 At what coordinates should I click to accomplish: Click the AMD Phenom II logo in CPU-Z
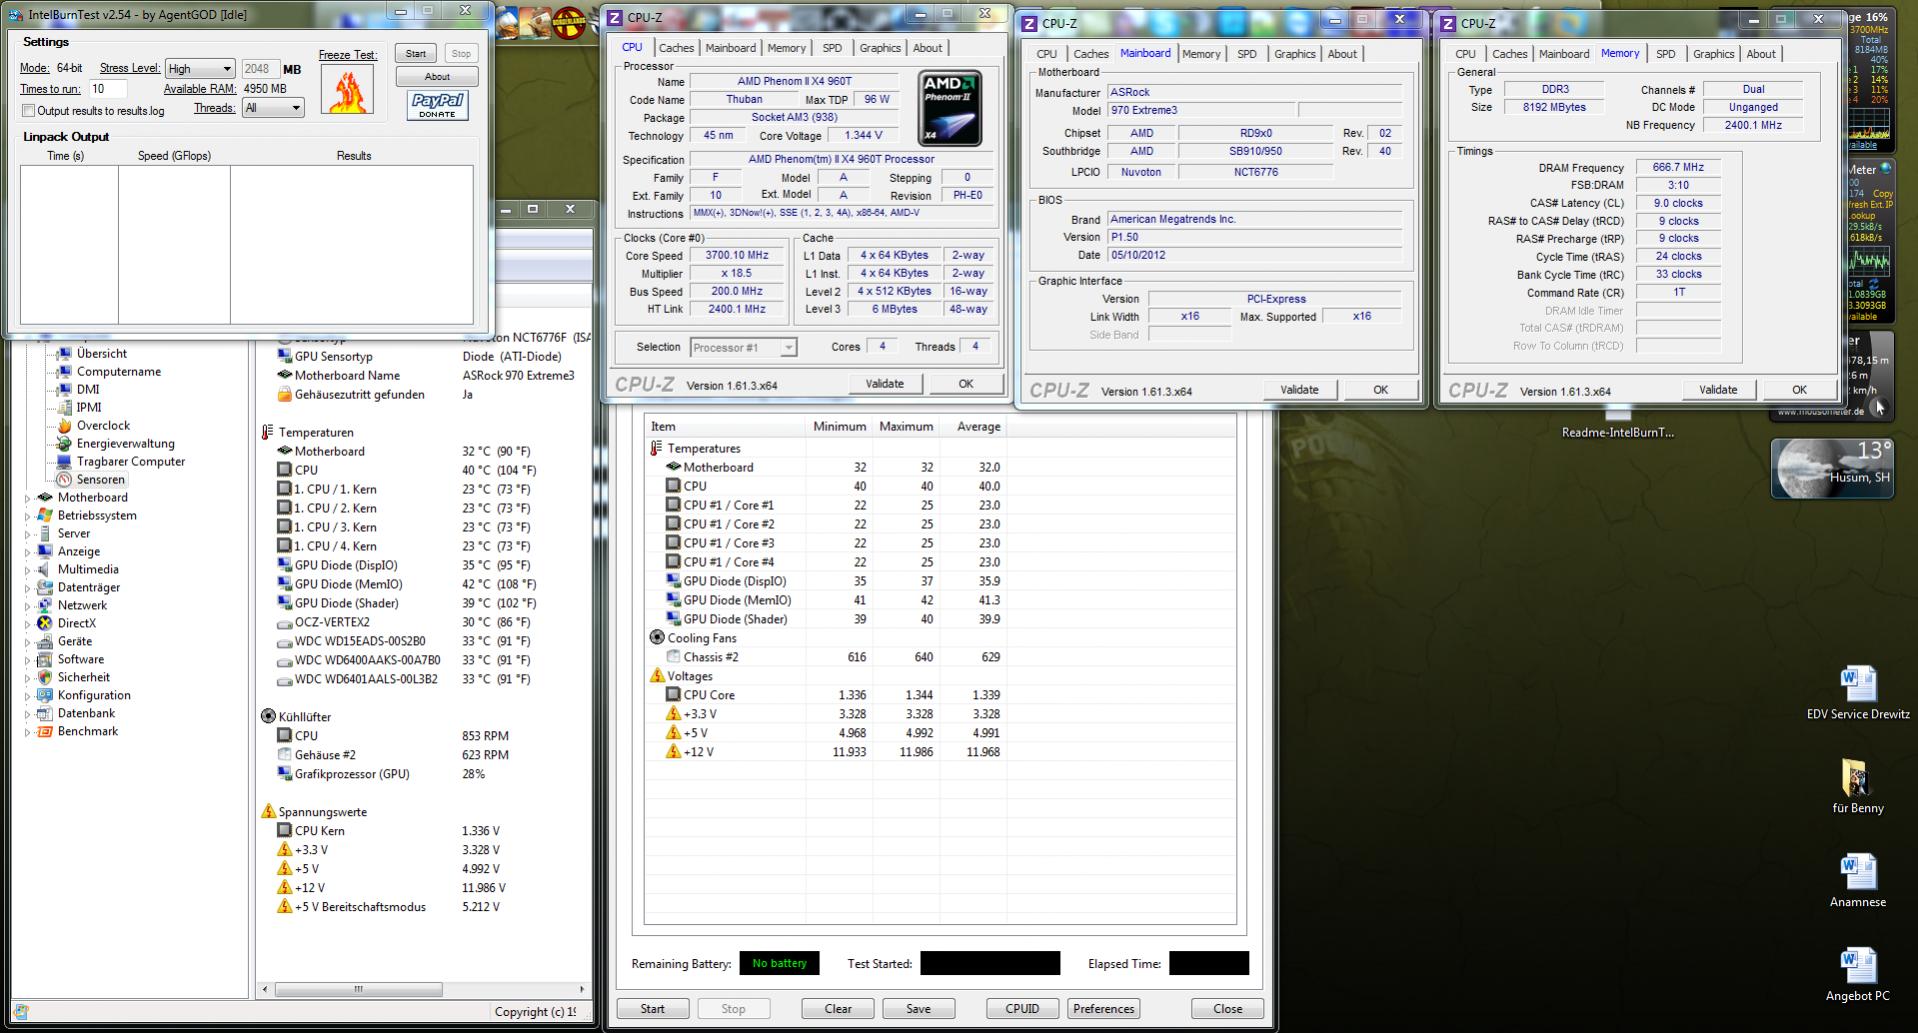[950, 108]
